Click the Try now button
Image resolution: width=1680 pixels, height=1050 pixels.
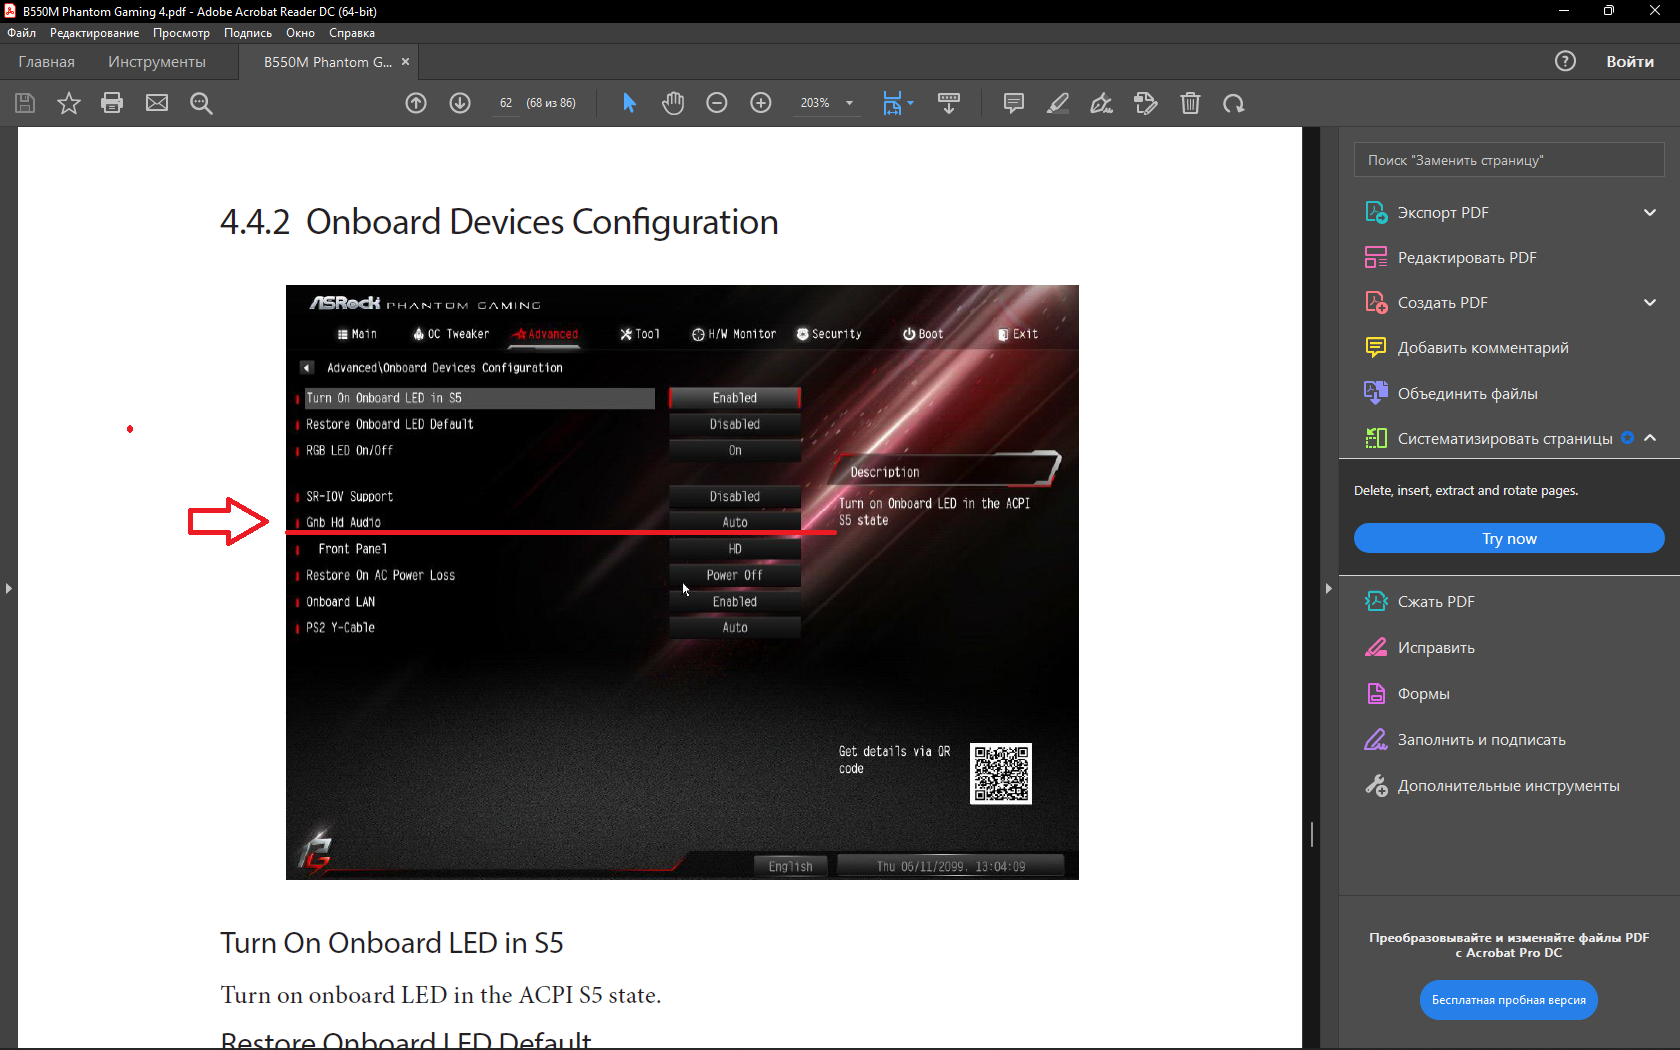1509,538
